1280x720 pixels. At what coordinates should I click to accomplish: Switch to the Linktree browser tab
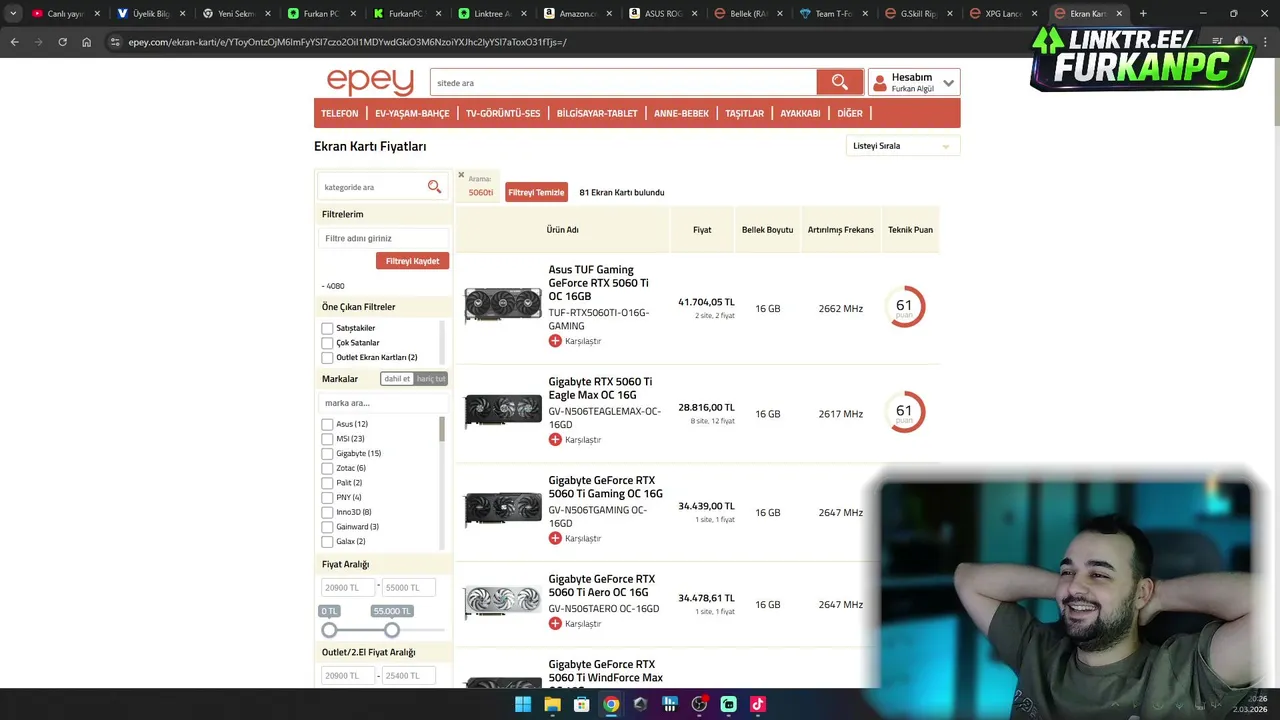point(492,14)
